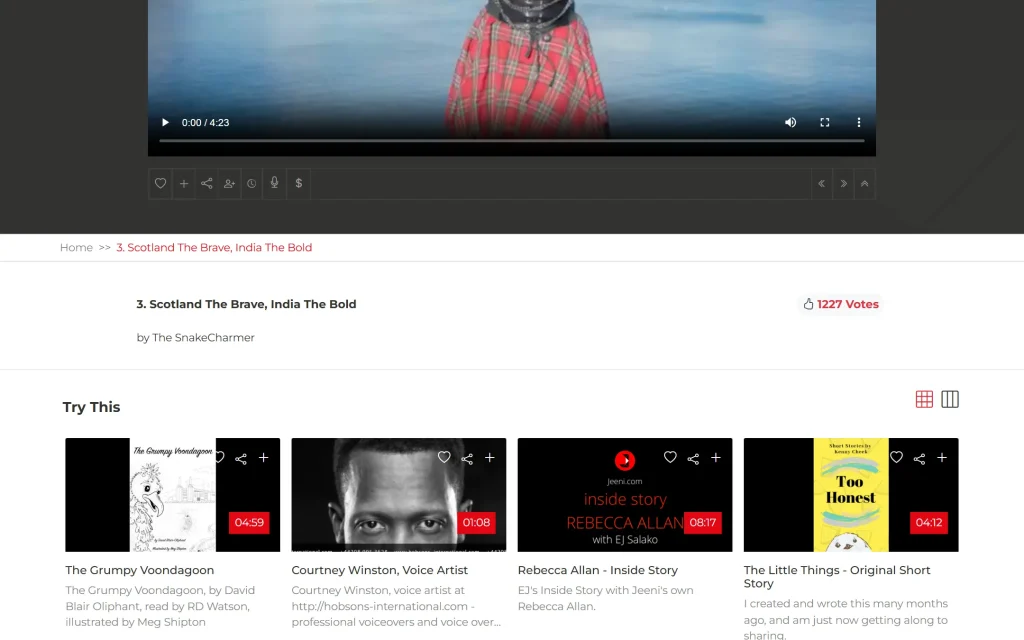Go to next video with double-right chevron
The height and width of the screenshot is (640, 1024).
tap(843, 184)
